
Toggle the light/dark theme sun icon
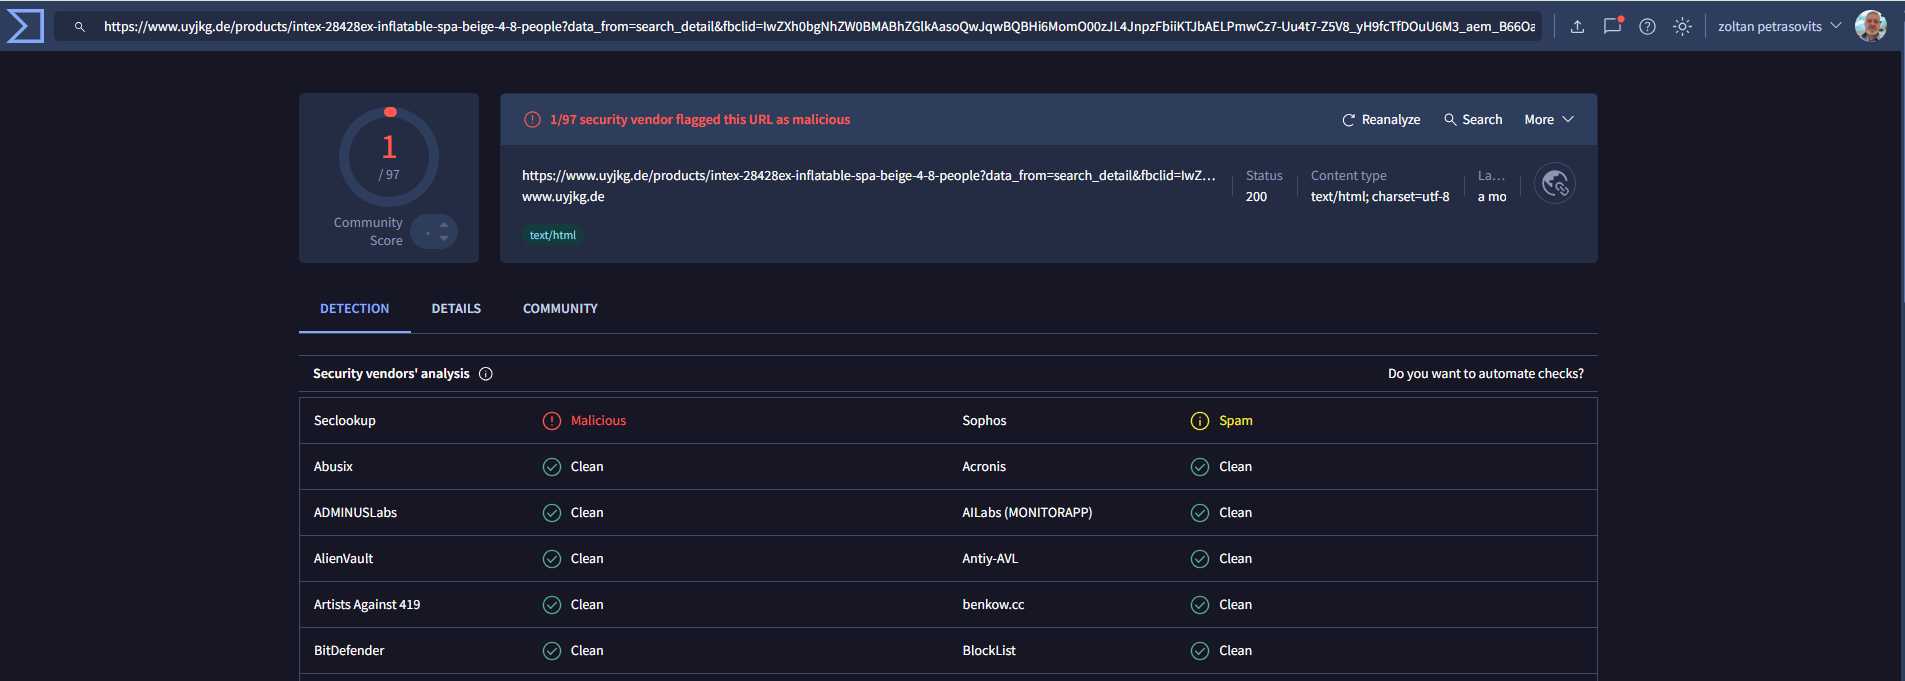coord(1682,27)
